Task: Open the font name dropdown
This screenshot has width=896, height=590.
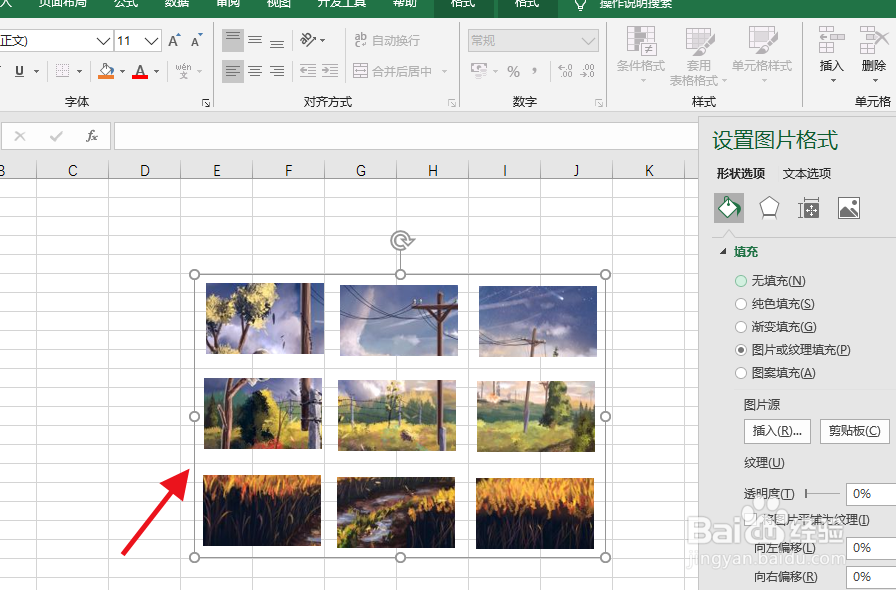Action: coord(103,41)
